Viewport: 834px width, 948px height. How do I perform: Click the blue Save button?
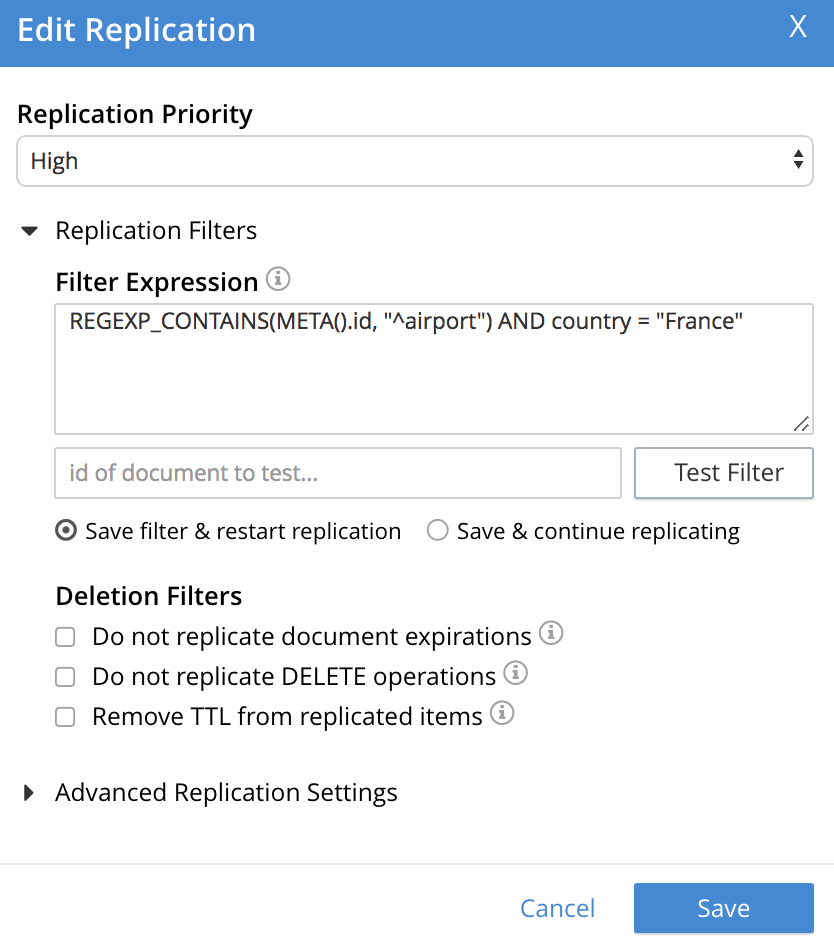point(723,908)
